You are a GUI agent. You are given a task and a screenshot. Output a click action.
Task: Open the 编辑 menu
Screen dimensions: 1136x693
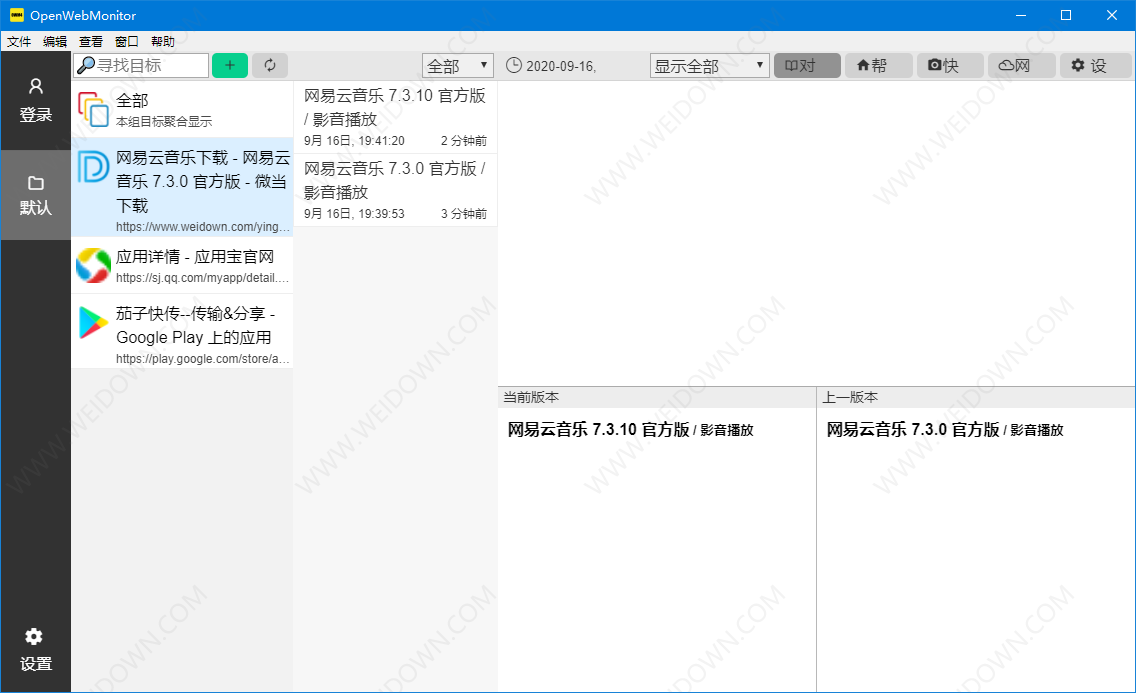click(55, 41)
